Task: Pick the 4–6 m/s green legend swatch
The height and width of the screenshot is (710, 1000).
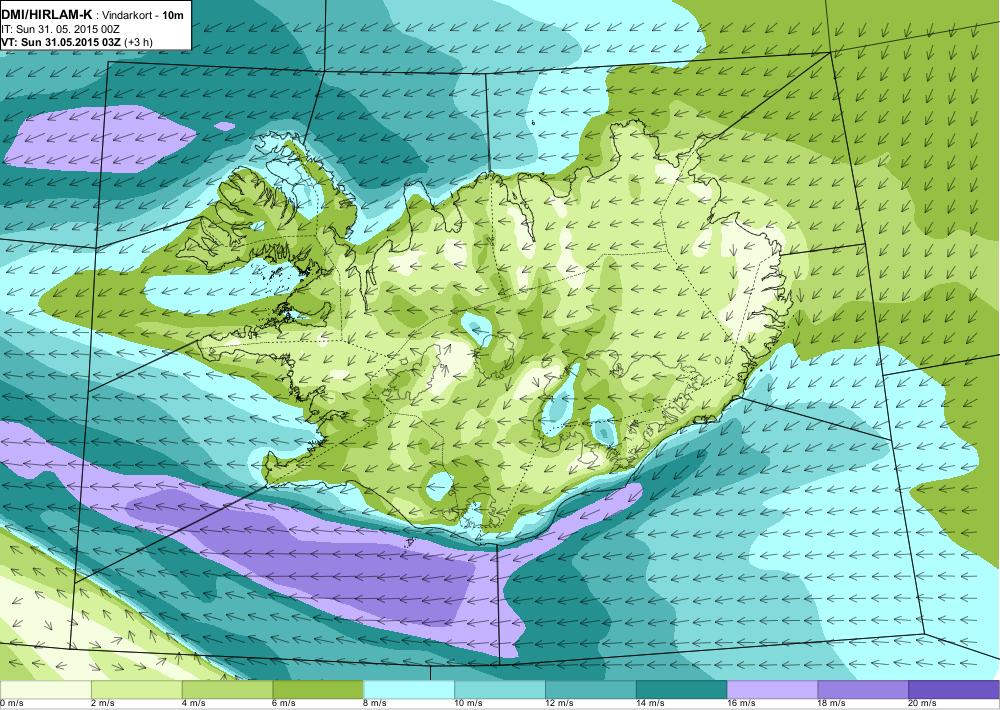Action: click(x=227, y=689)
